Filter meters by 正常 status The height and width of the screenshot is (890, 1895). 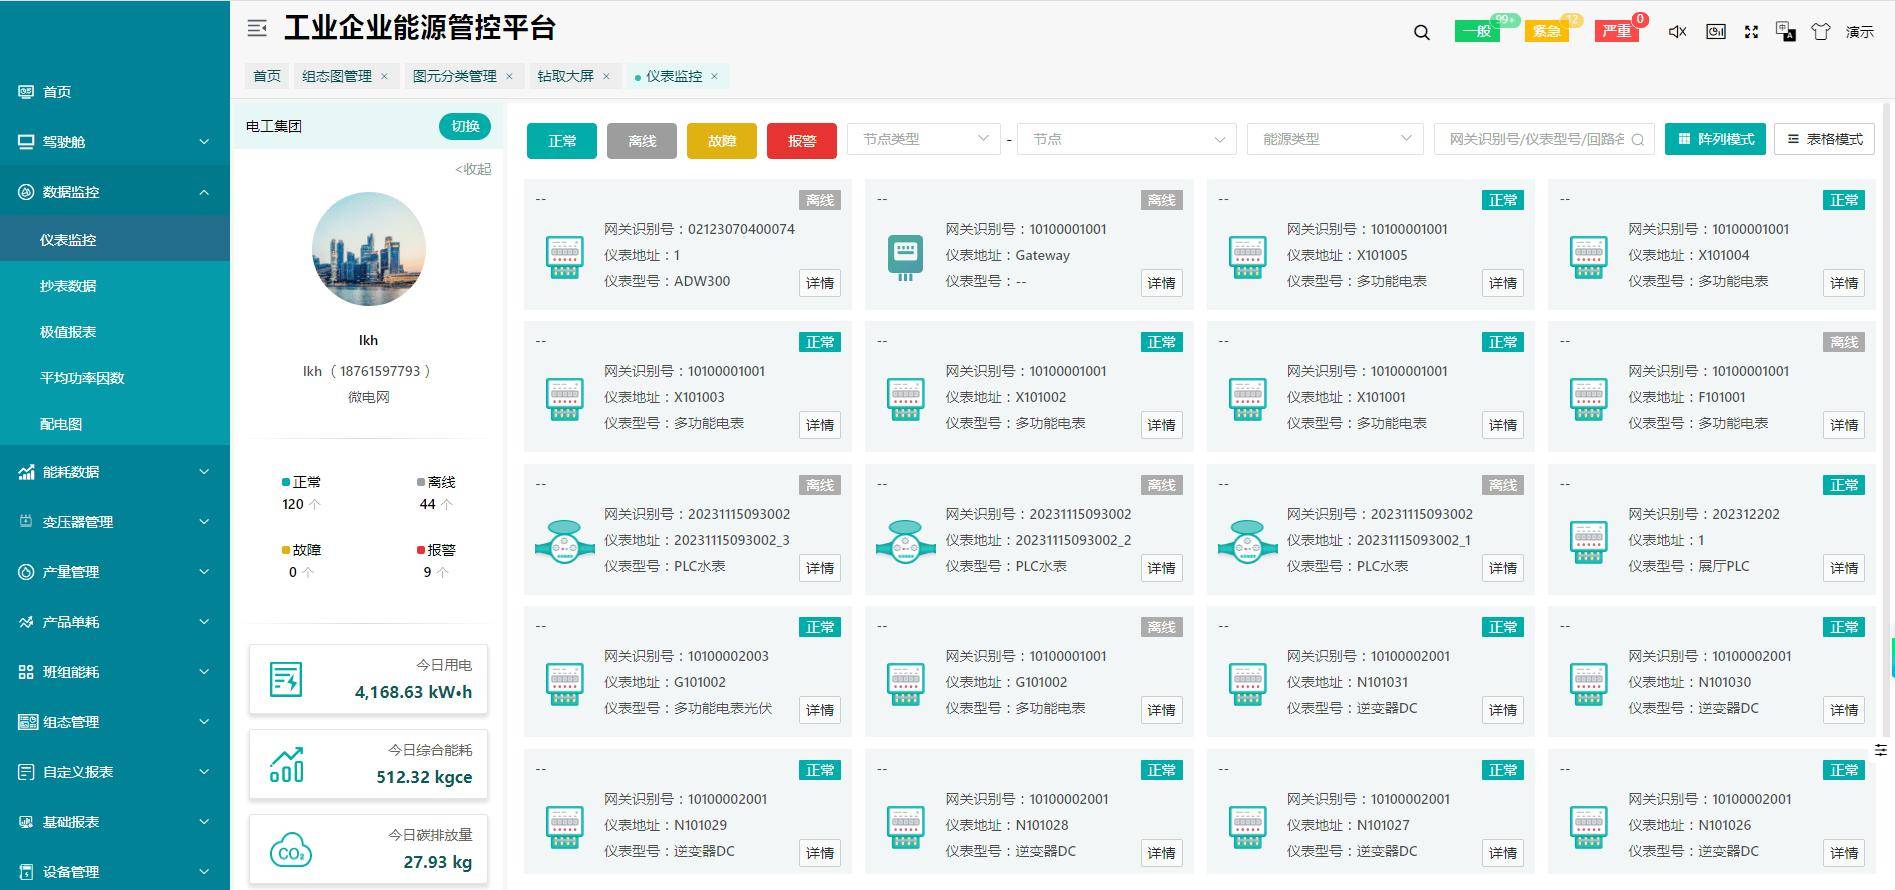(562, 141)
